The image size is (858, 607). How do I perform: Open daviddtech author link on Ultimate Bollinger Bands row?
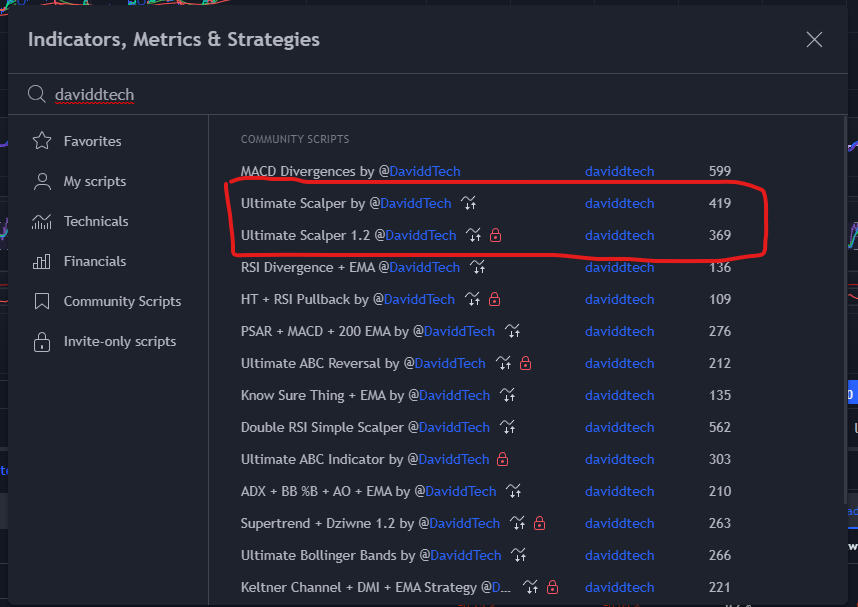pyautogui.click(x=619, y=556)
